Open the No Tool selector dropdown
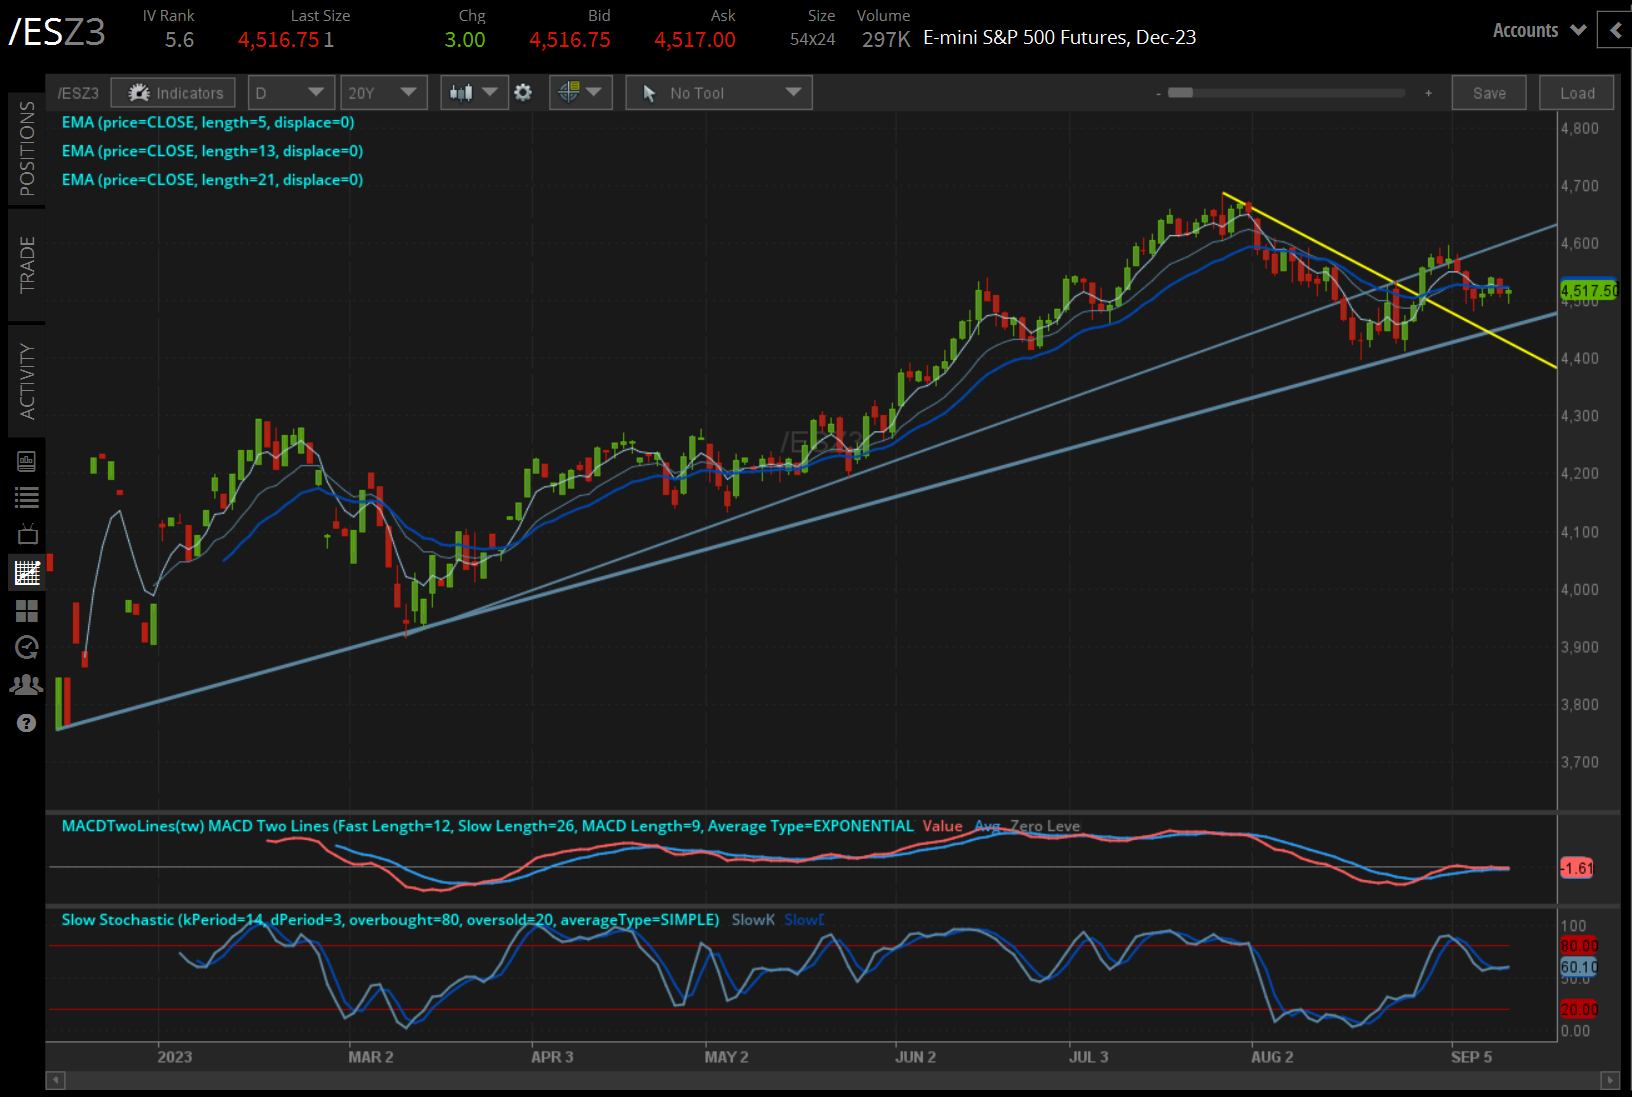The width and height of the screenshot is (1632, 1097). pos(718,92)
